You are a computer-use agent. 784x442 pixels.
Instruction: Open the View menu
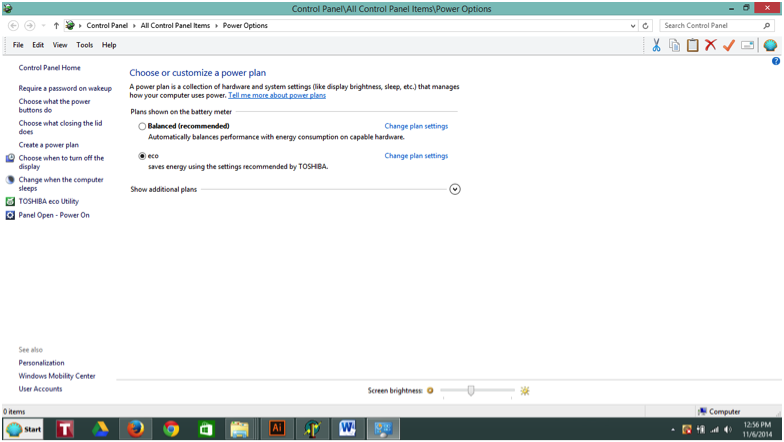[x=60, y=45]
